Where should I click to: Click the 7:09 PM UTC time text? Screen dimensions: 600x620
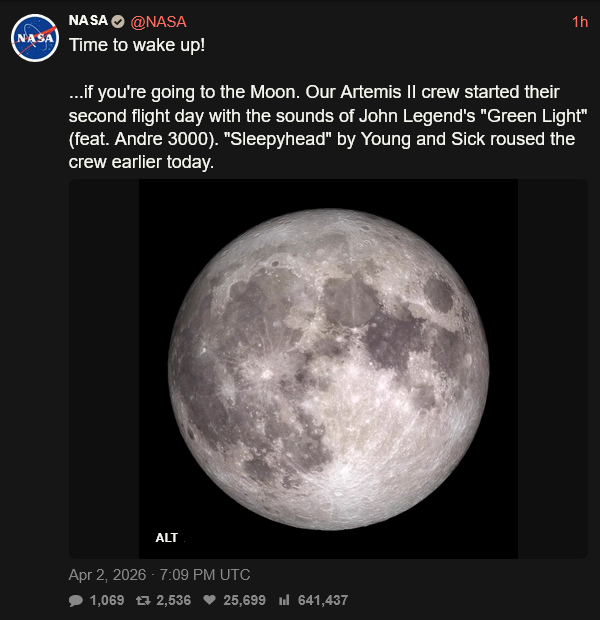(x=204, y=575)
